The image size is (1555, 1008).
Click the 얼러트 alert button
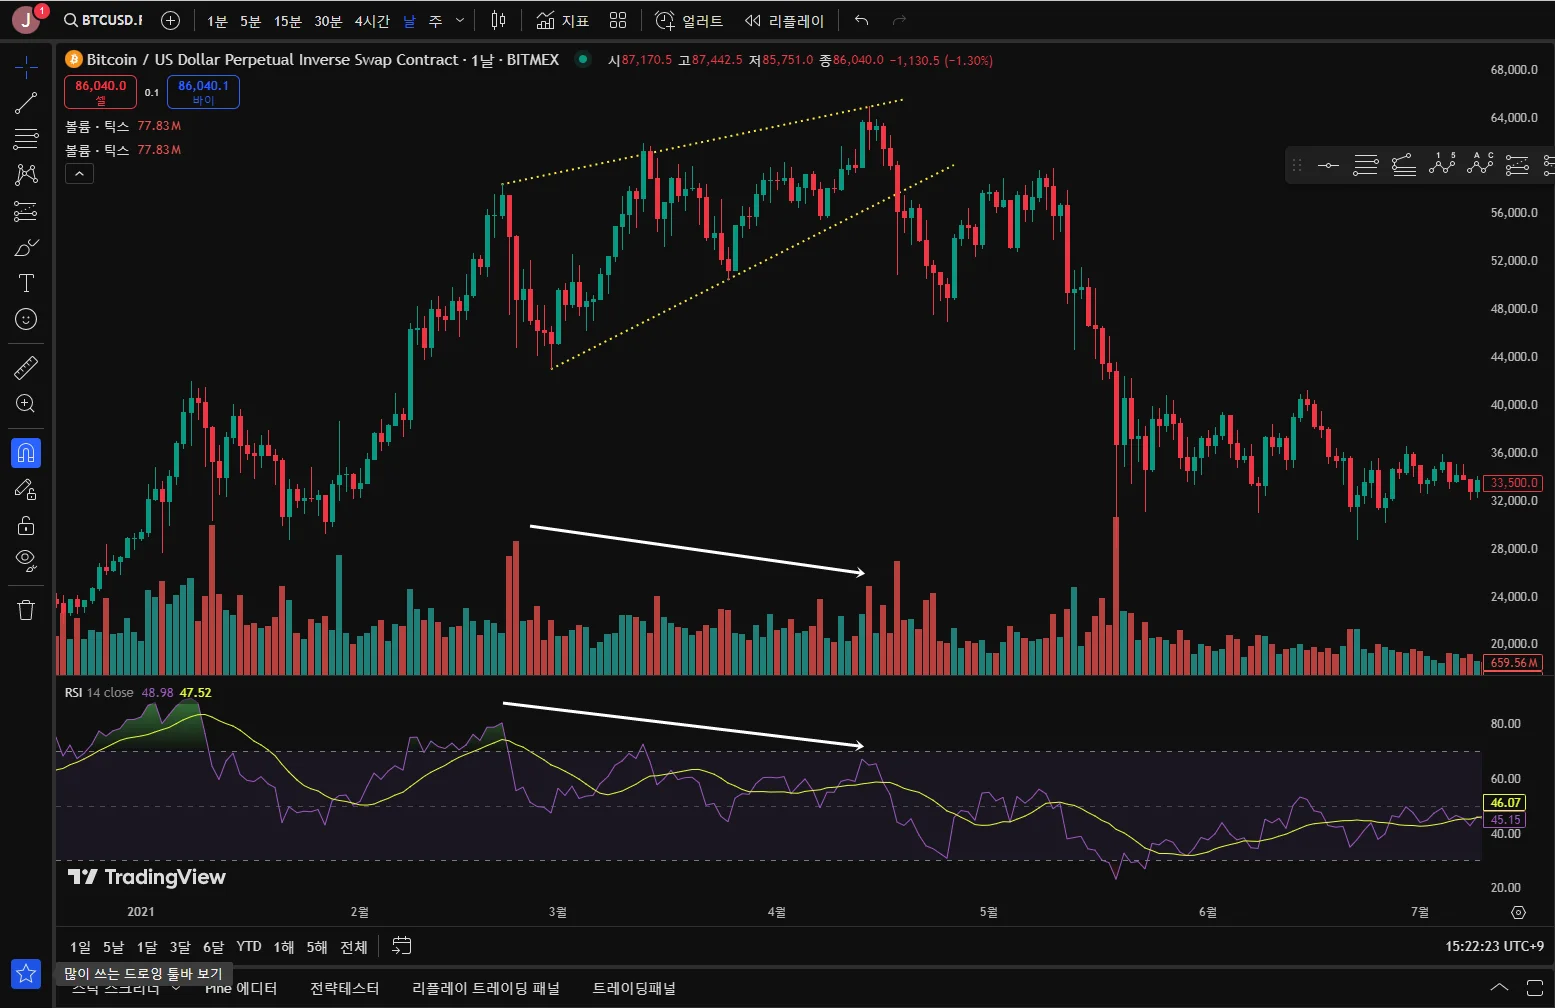(689, 21)
